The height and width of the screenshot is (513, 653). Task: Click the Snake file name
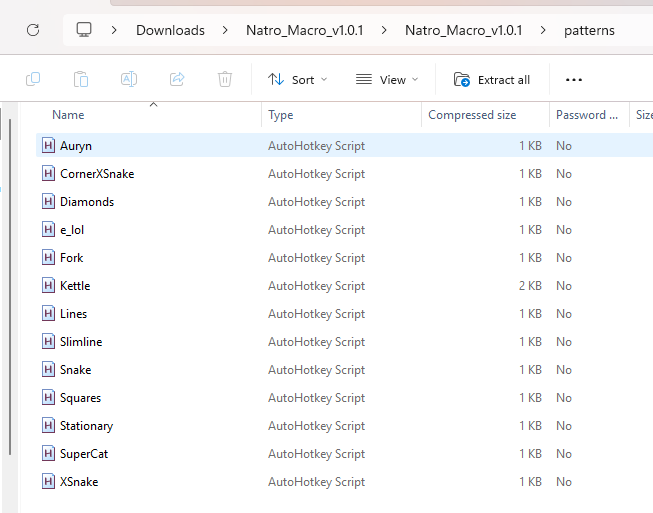point(75,370)
